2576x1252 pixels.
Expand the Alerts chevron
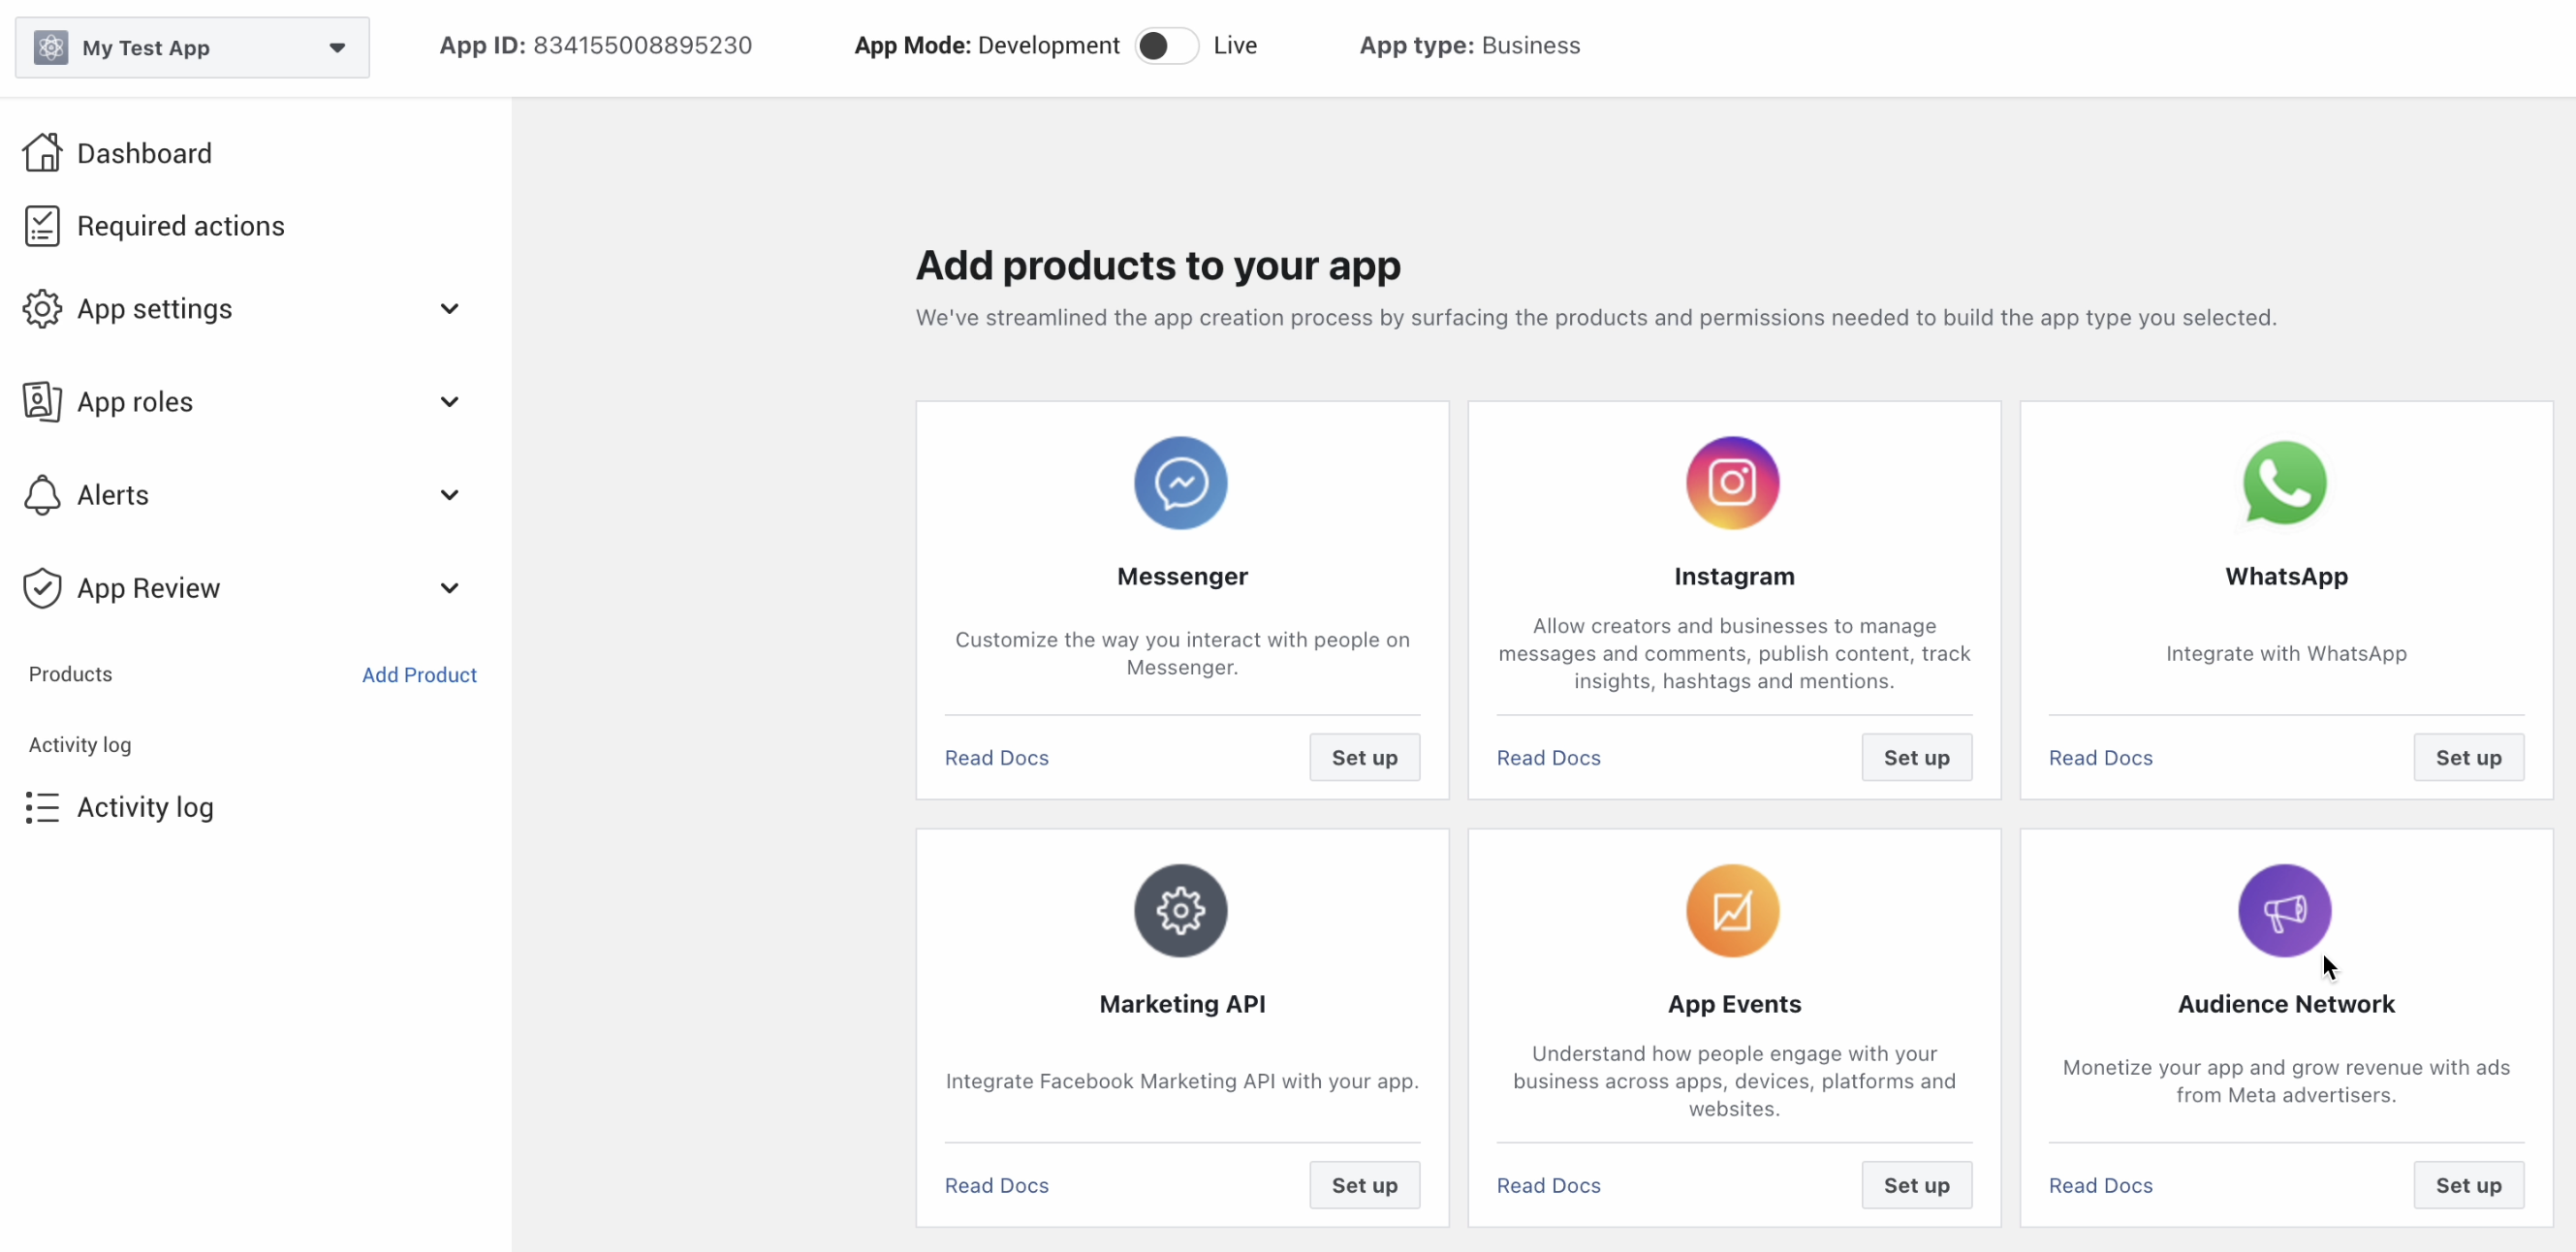click(x=450, y=495)
